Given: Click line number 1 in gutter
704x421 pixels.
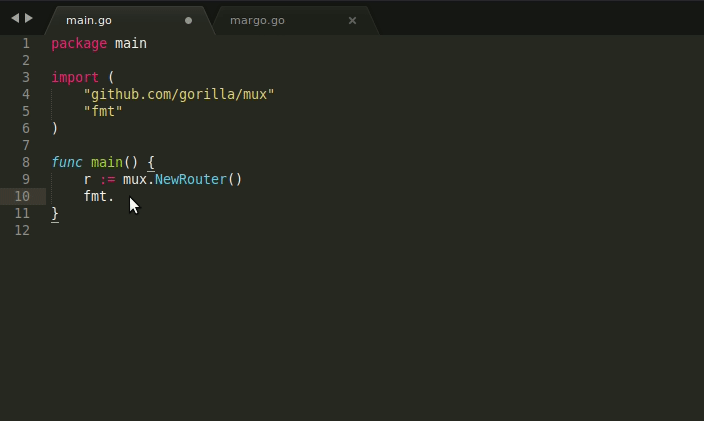Looking at the screenshot, I should (26, 44).
